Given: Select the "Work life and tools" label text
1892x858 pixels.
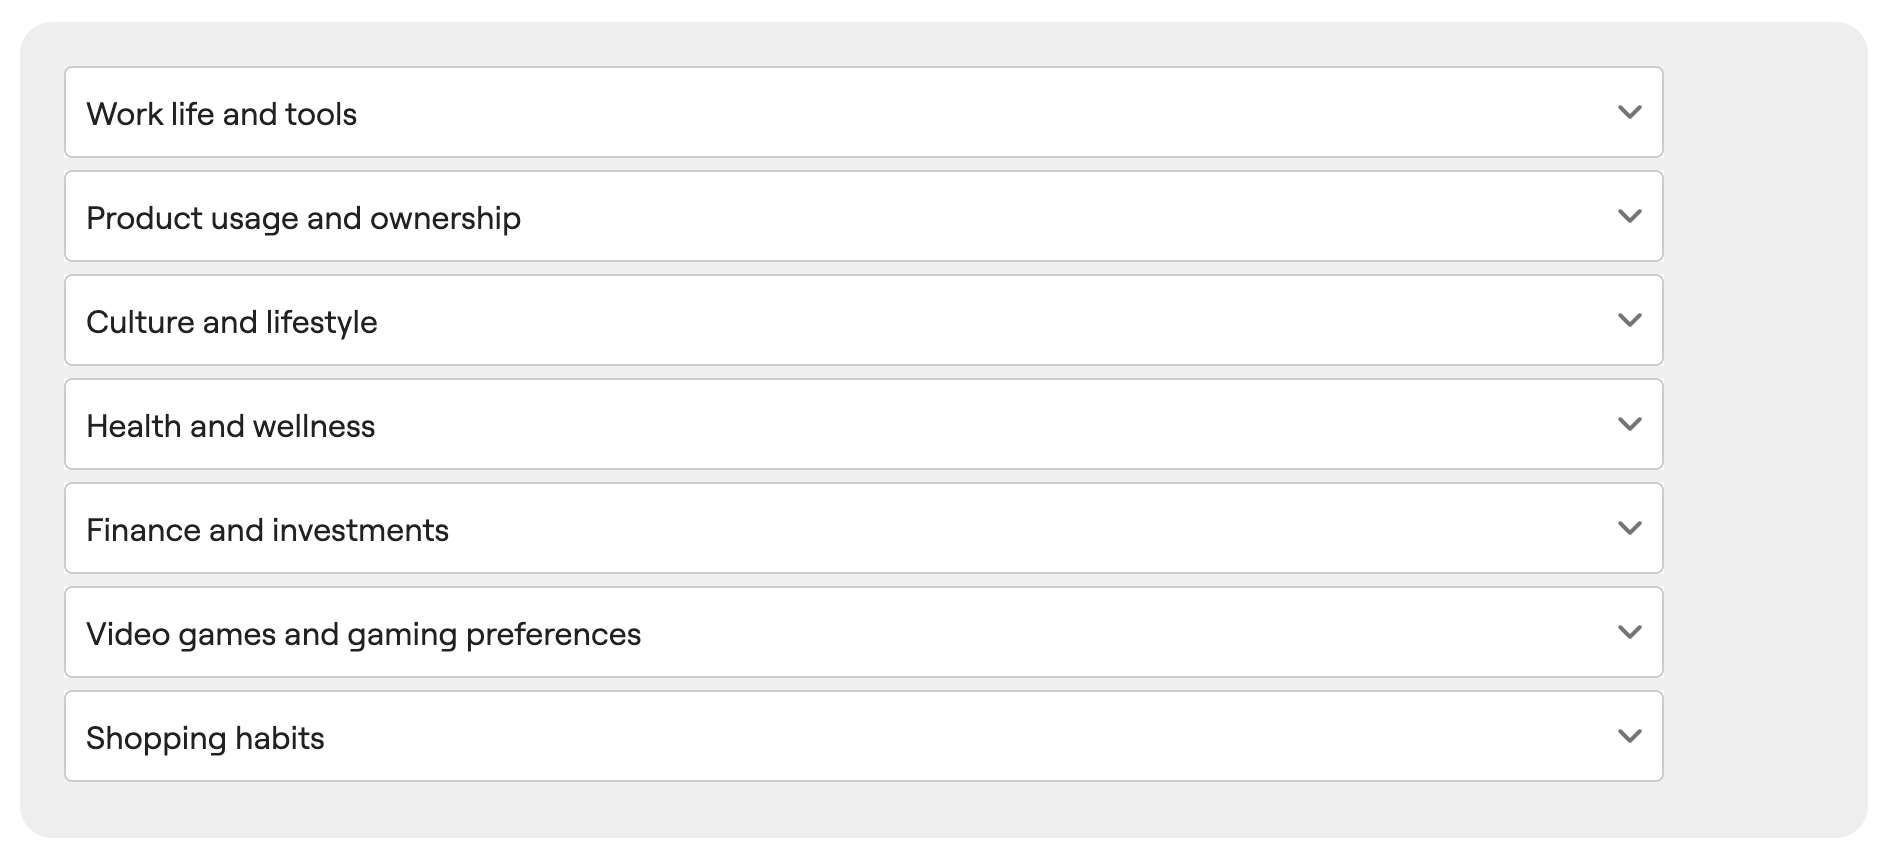Looking at the screenshot, I should 221,114.
